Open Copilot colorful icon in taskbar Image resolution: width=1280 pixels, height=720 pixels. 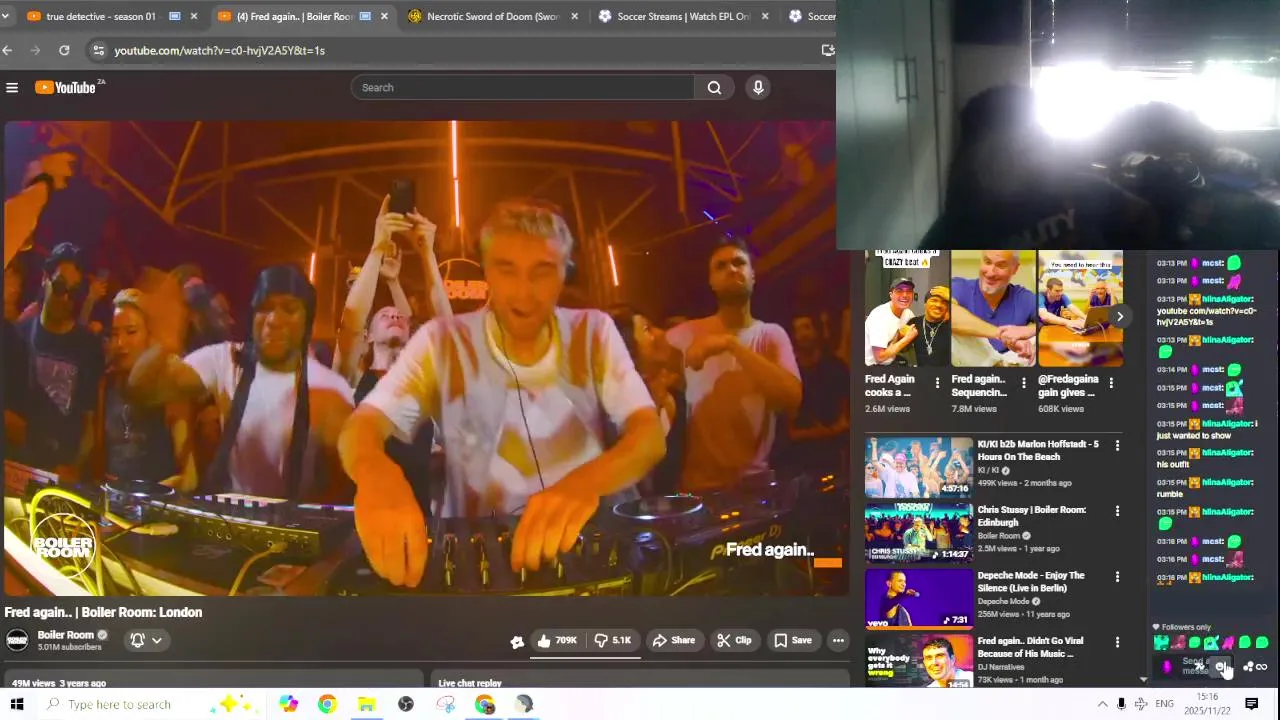pos(288,704)
